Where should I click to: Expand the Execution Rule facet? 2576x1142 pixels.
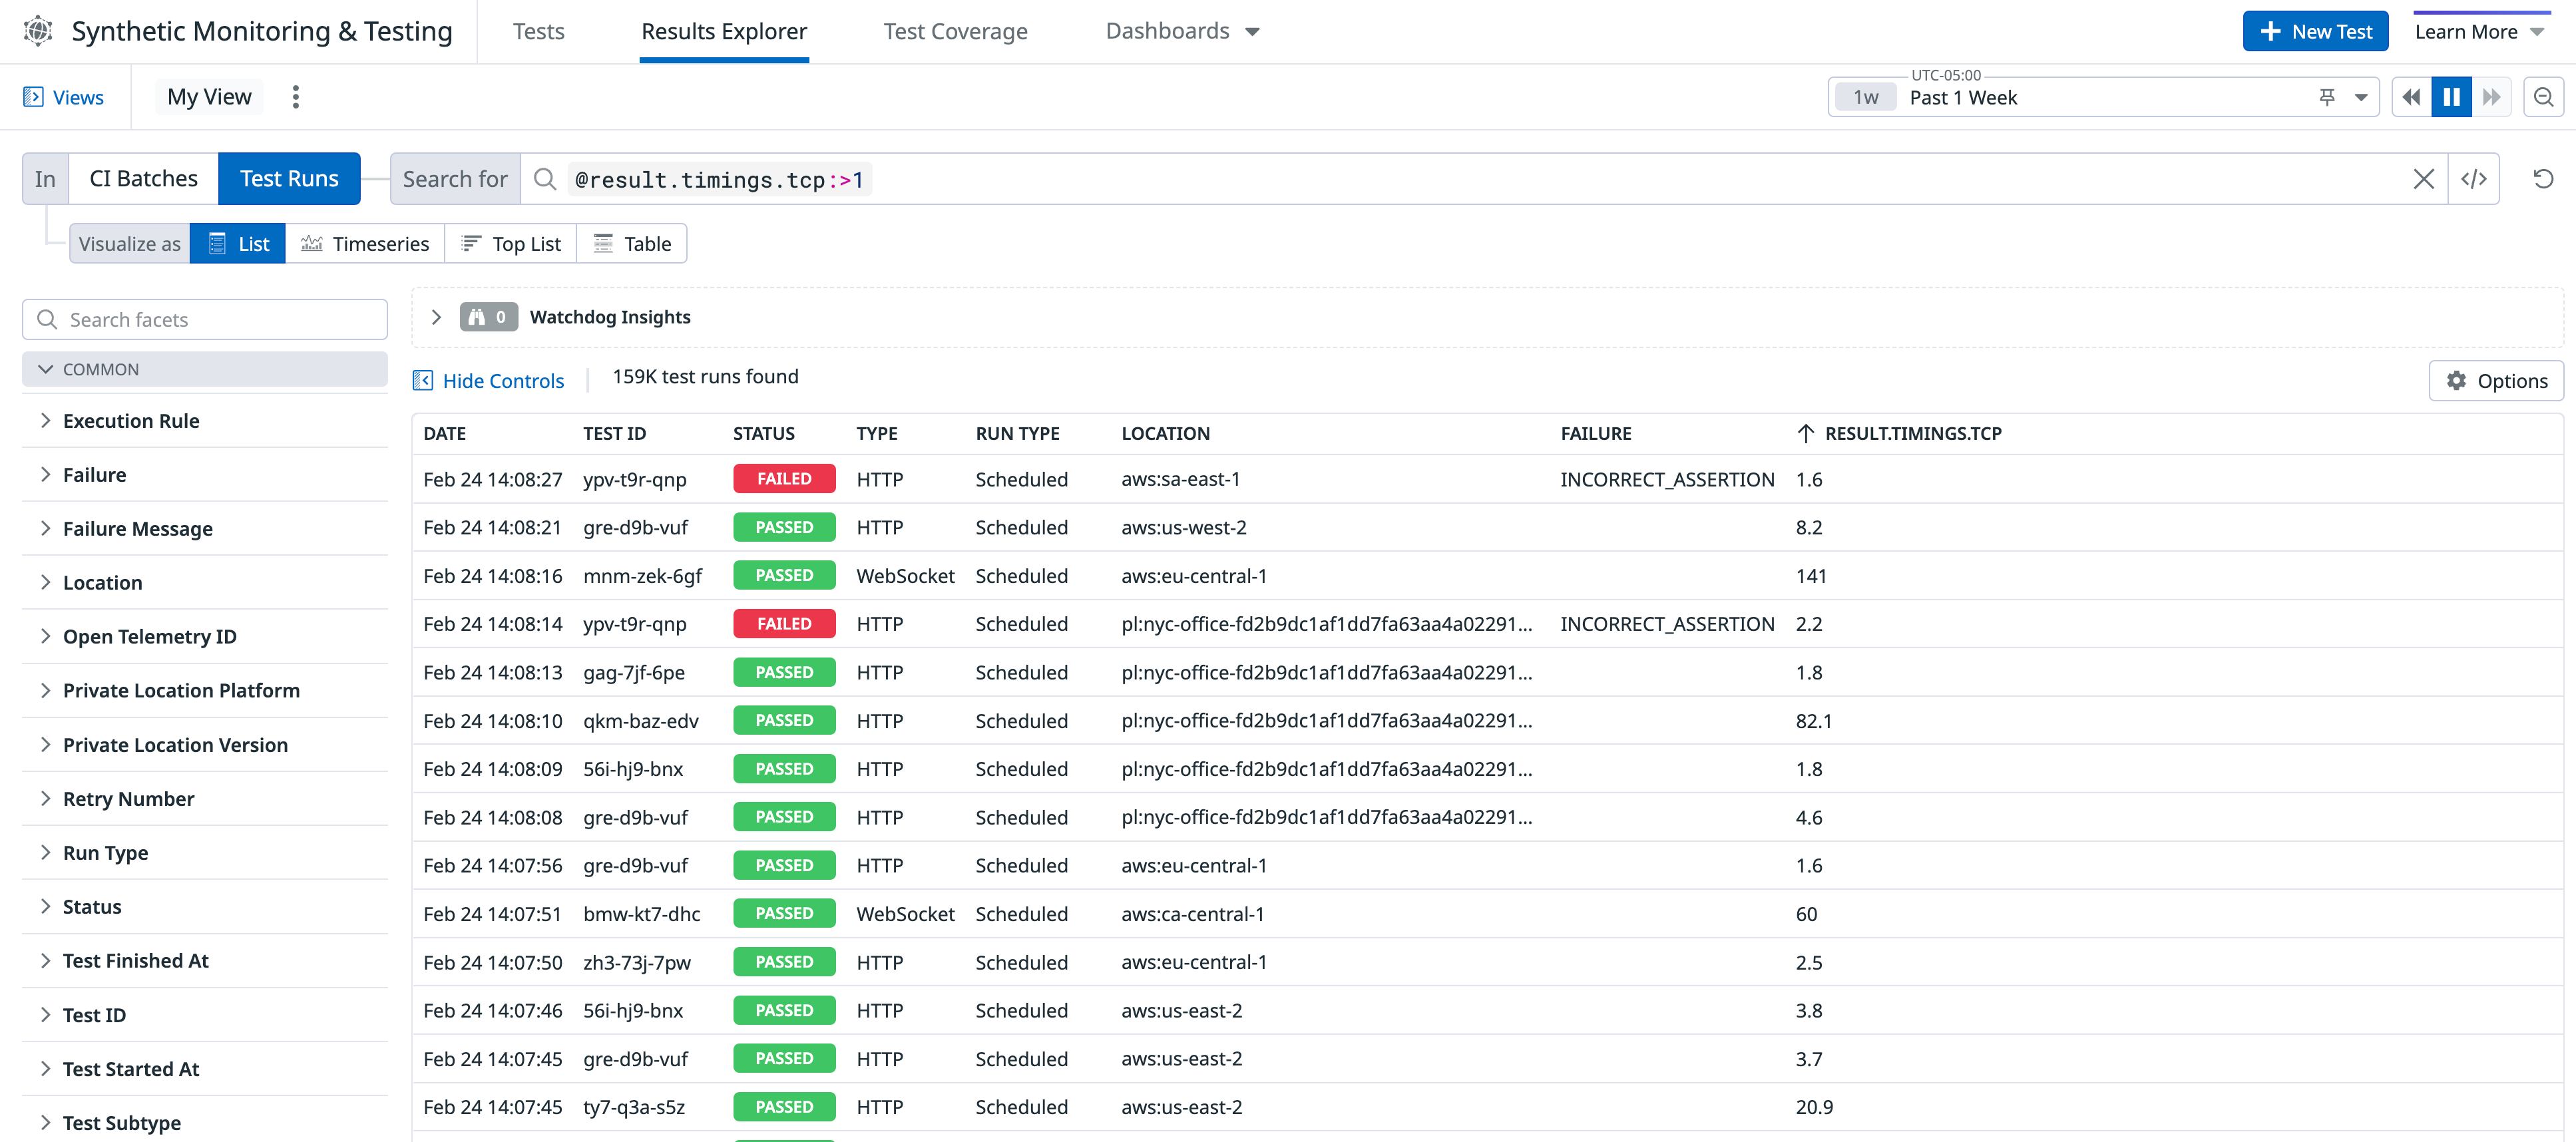coord(205,421)
